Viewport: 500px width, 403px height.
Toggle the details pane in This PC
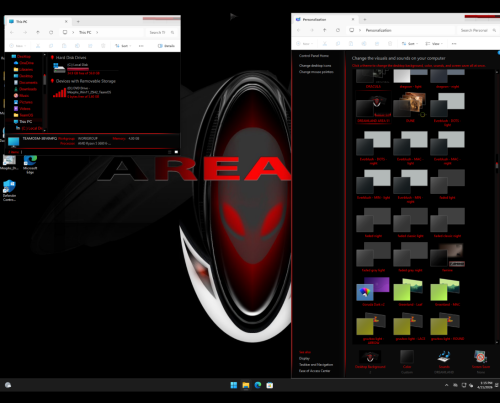tap(166, 46)
